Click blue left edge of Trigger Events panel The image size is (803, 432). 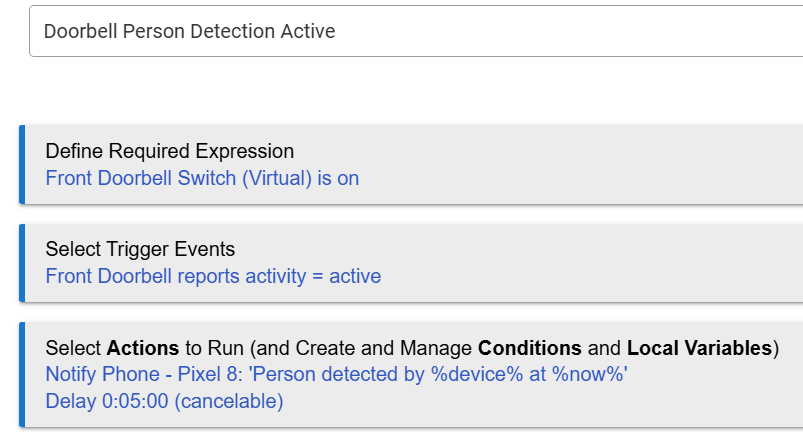click(21, 262)
